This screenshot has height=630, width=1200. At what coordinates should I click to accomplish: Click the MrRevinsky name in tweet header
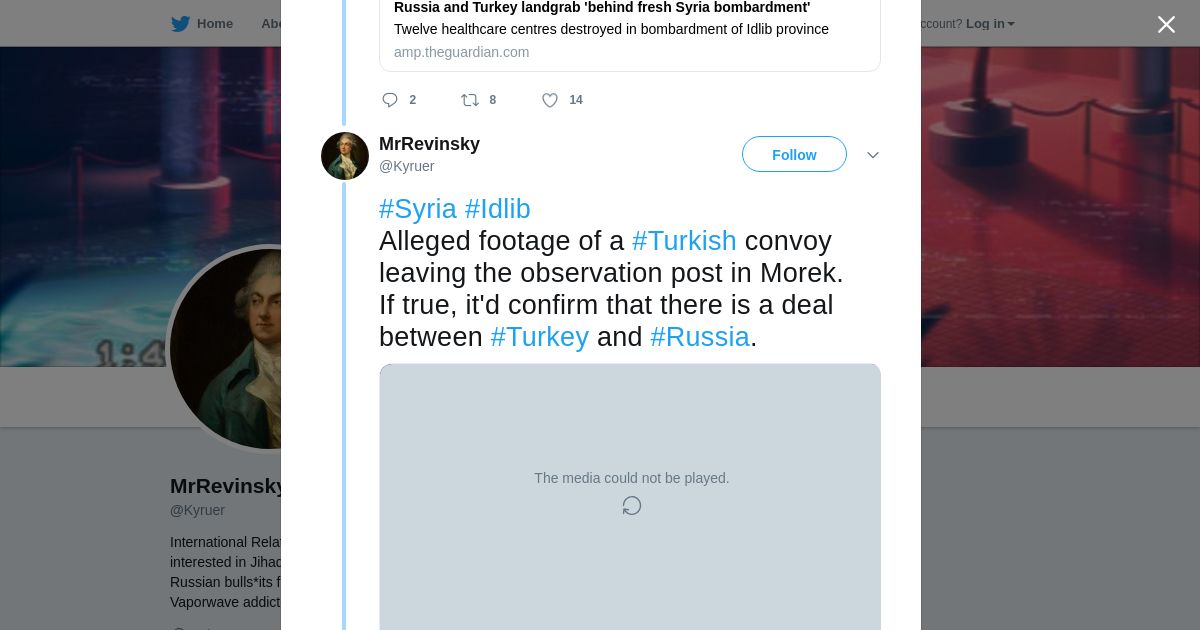pyautogui.click(x=429, y=144)
